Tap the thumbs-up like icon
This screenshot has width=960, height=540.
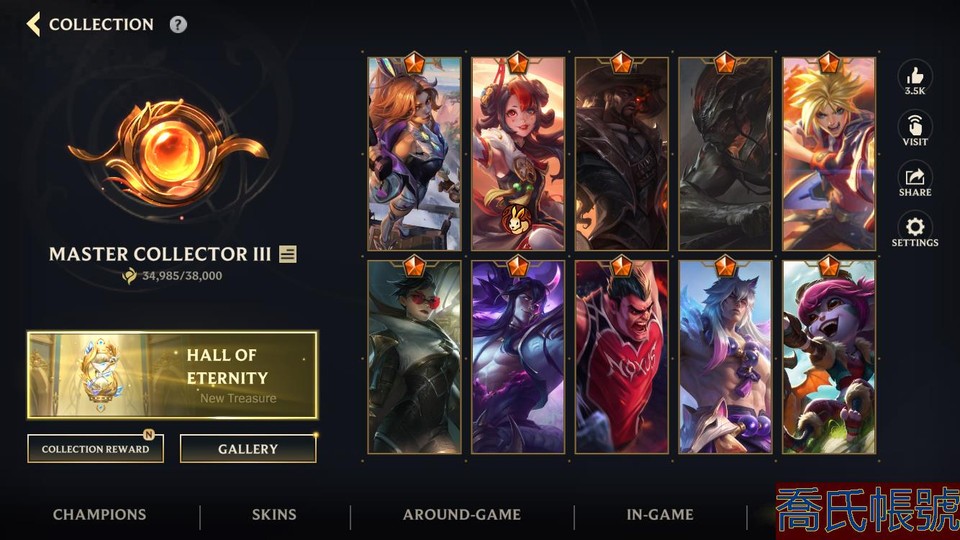click(915, 78)
